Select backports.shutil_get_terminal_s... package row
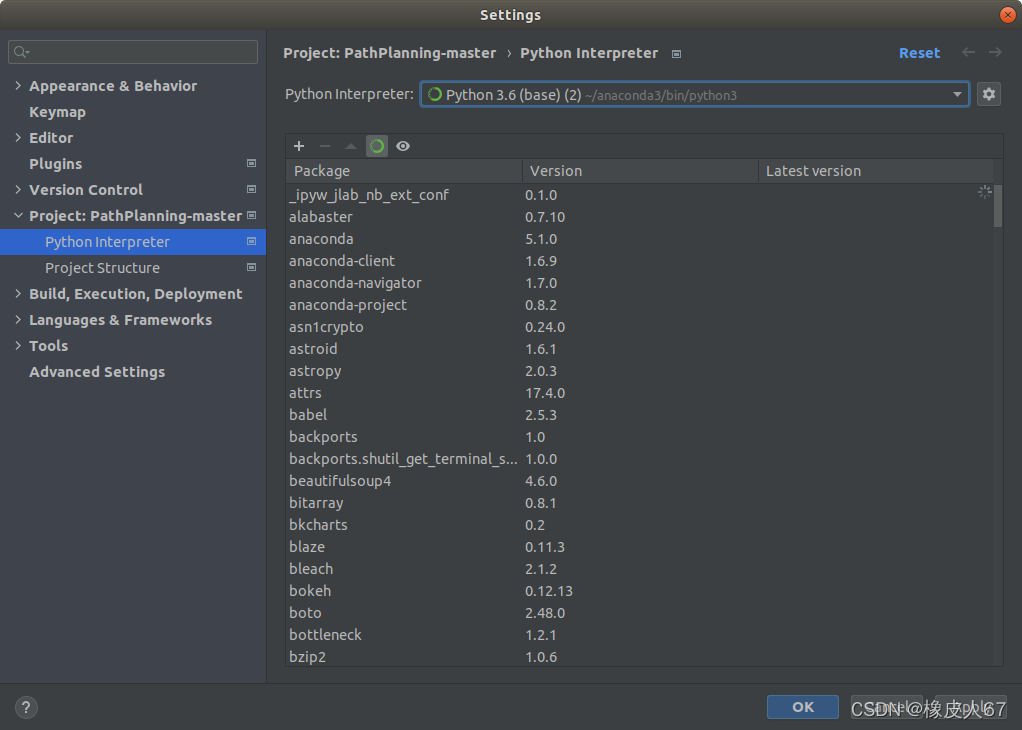Image resolution: width=1022 pixels, height=730 pixels. point(639,459)
